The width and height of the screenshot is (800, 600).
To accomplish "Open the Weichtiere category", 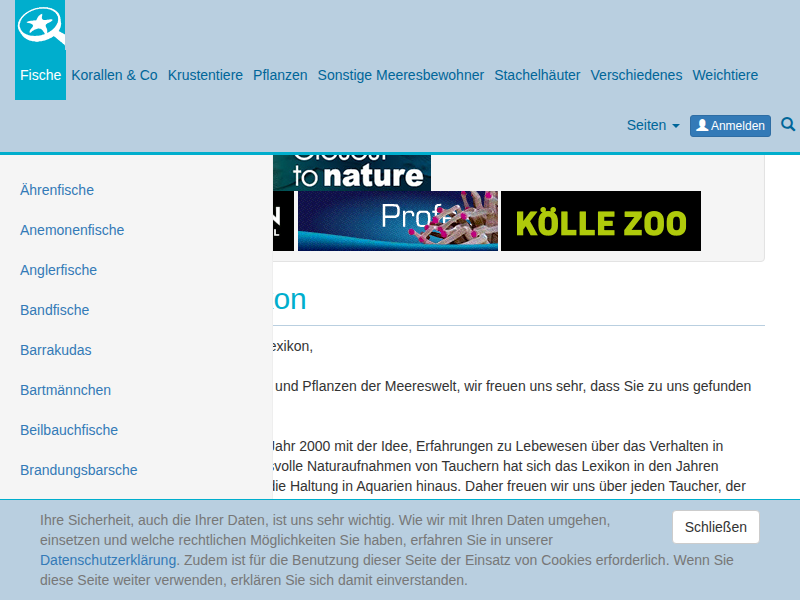I will (725, 75).
